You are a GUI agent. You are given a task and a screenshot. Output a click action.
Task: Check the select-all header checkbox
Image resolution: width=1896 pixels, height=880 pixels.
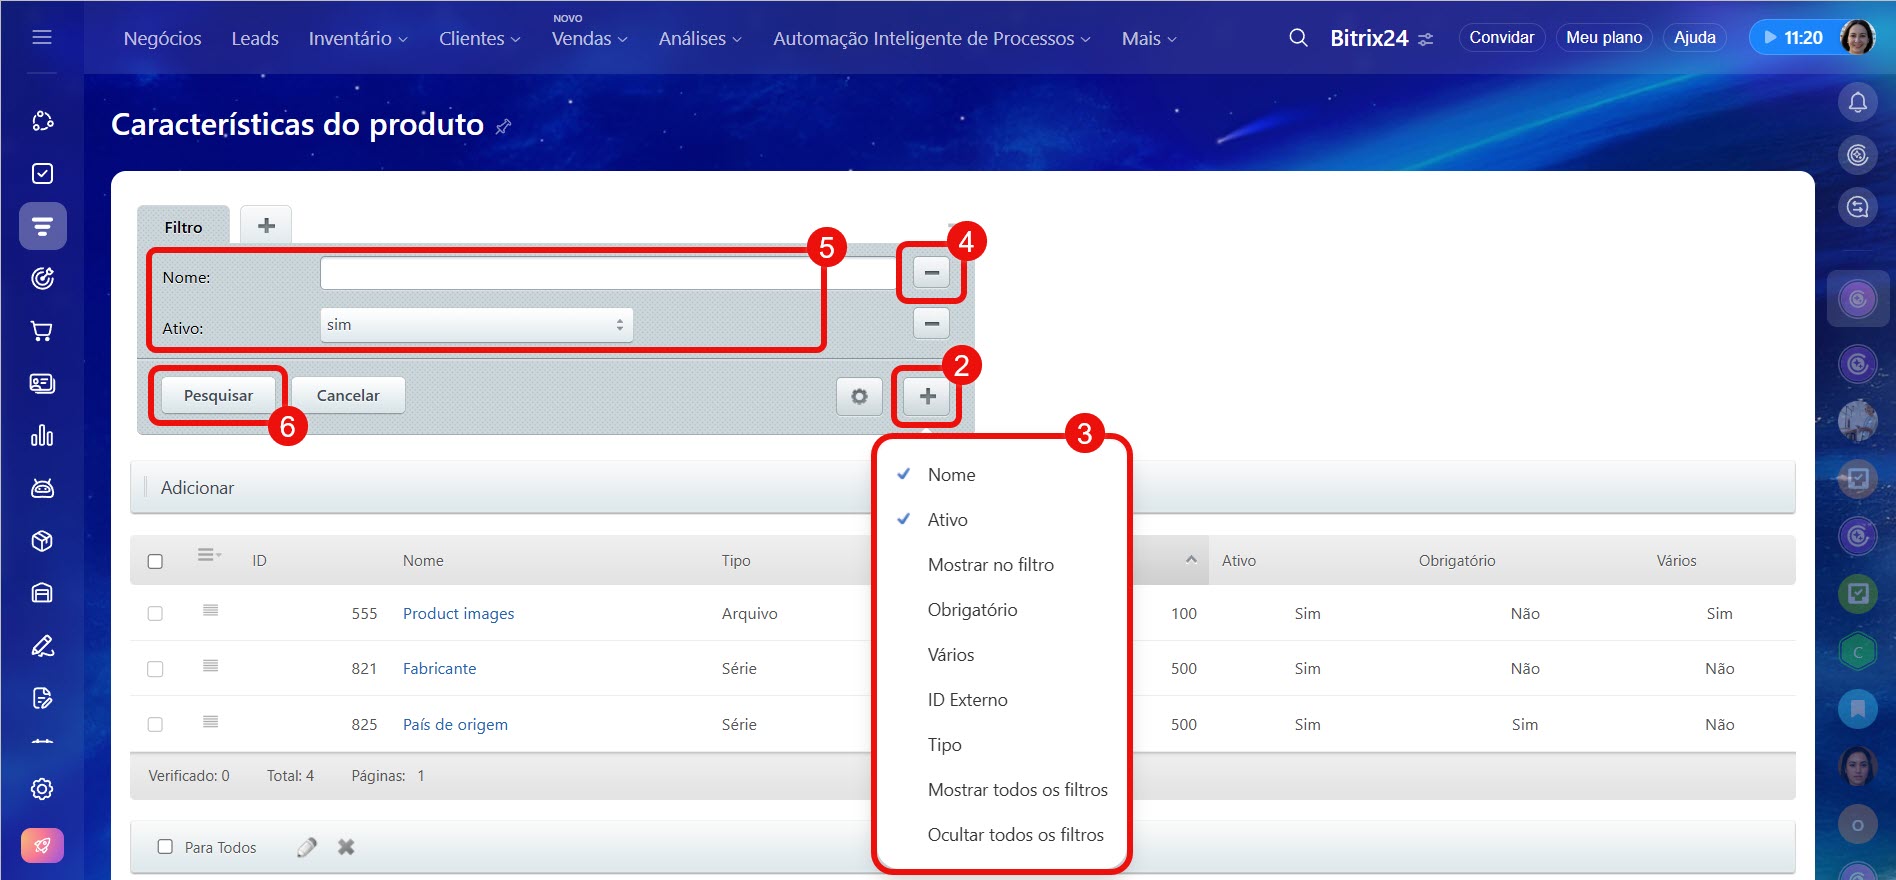point(155,561)
